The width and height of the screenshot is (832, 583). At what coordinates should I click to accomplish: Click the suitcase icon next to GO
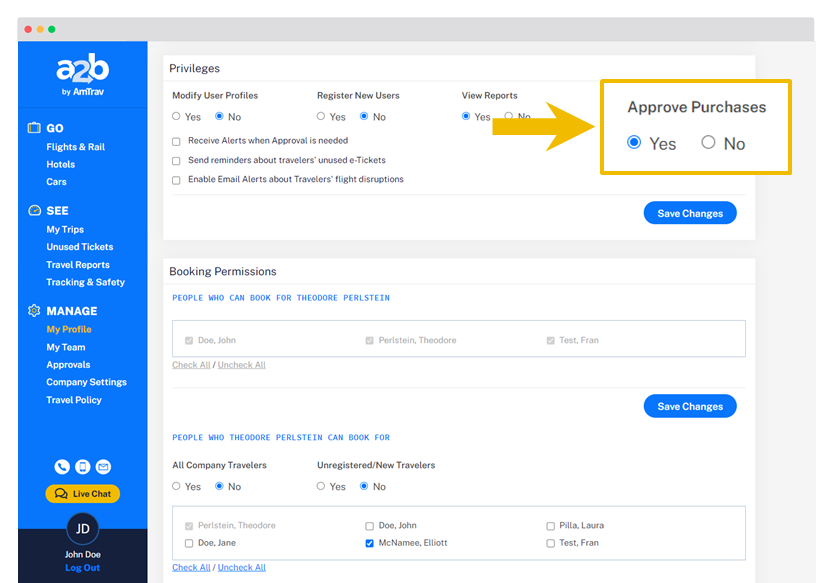[34, 128]
